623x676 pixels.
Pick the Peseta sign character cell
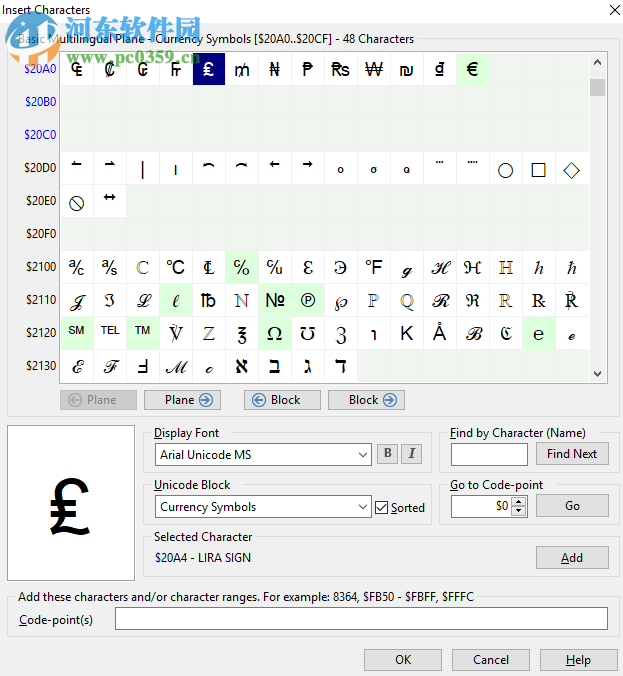pyautogui.click(x=307, y=69)
